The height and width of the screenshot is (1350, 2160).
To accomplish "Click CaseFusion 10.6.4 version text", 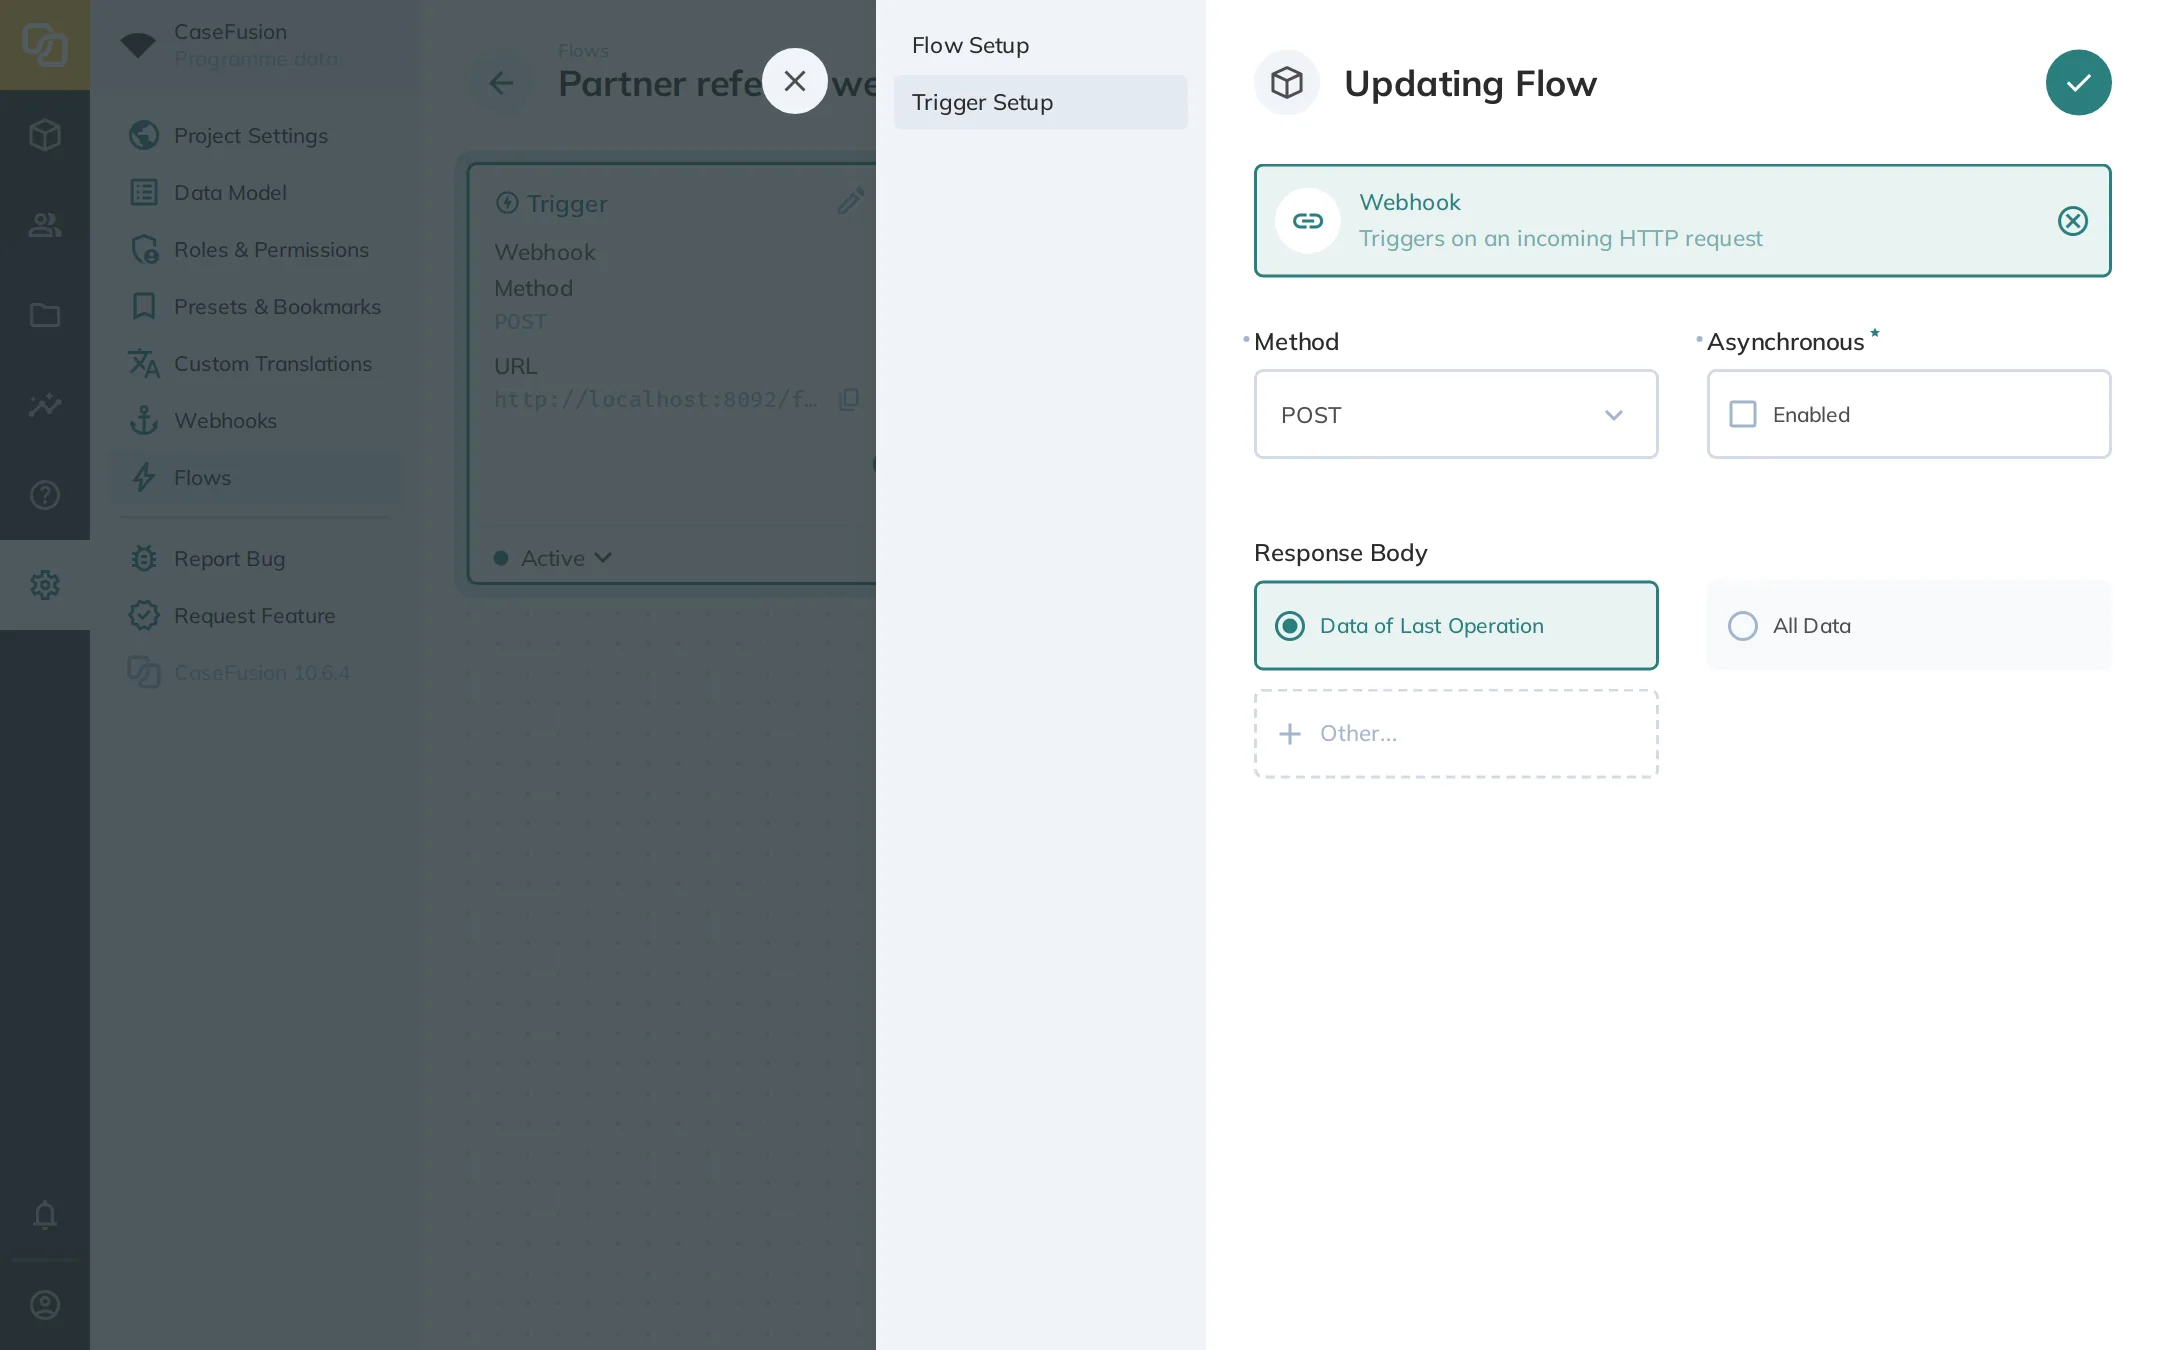I will pos(262,673).
